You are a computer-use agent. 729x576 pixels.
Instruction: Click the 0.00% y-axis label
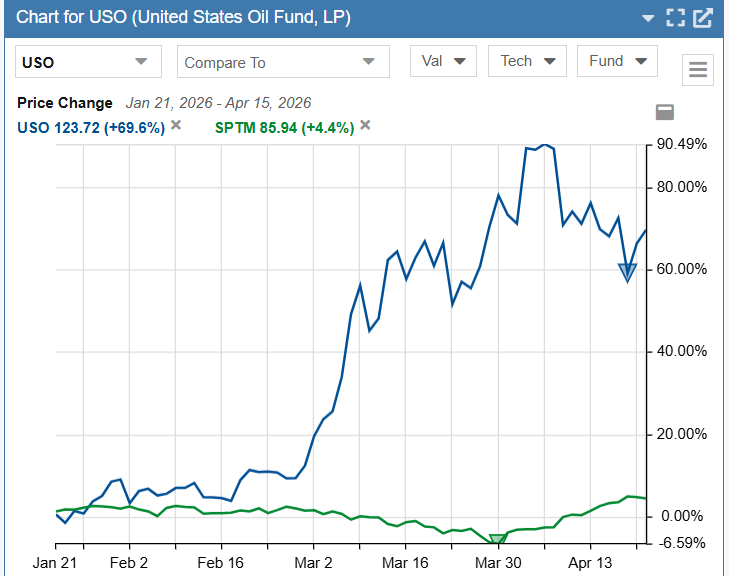683,516
